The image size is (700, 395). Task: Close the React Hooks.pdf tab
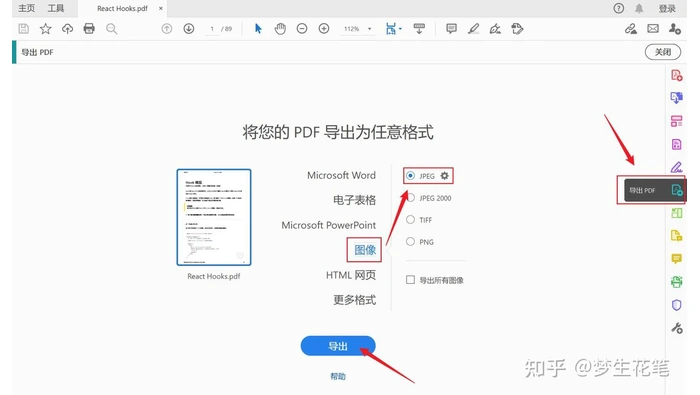tap(161, 8)
